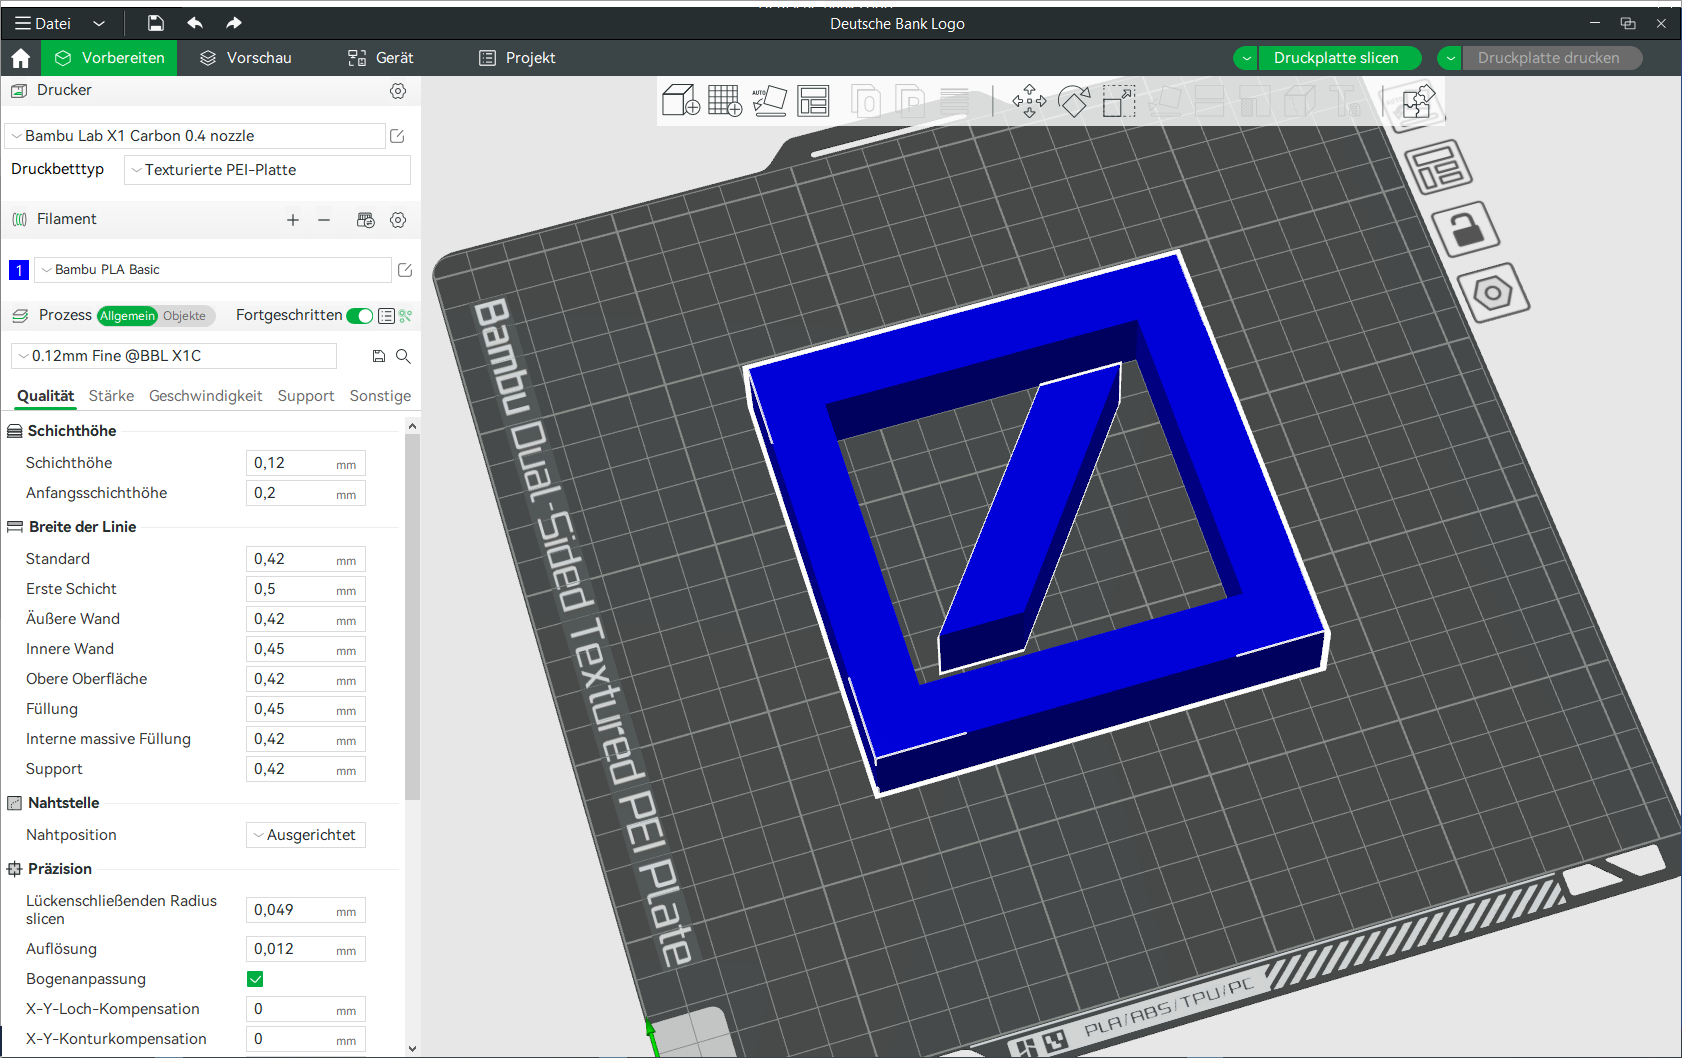Viewport: 1682px width, 1058px height.
Task: Edit the Bambu Lab X1 Carbon printer preset
Action: (x=397, y=136)
